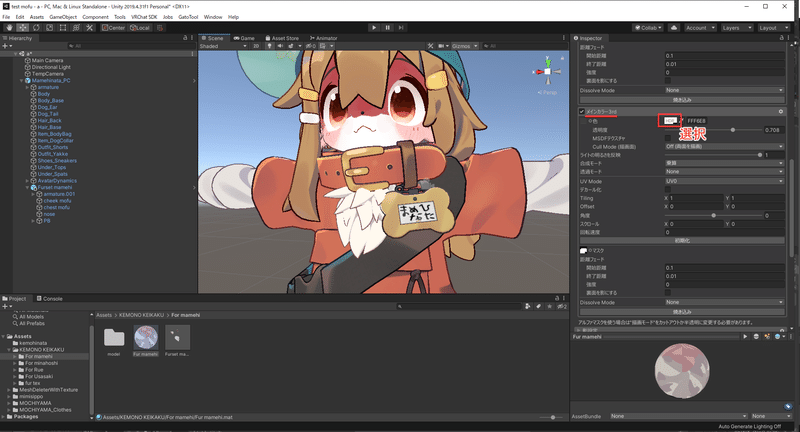The width and height of the screenshot is (800, 432).
Task: Adjust the transparency slider set to 0.708
Action: coord(713,130)
